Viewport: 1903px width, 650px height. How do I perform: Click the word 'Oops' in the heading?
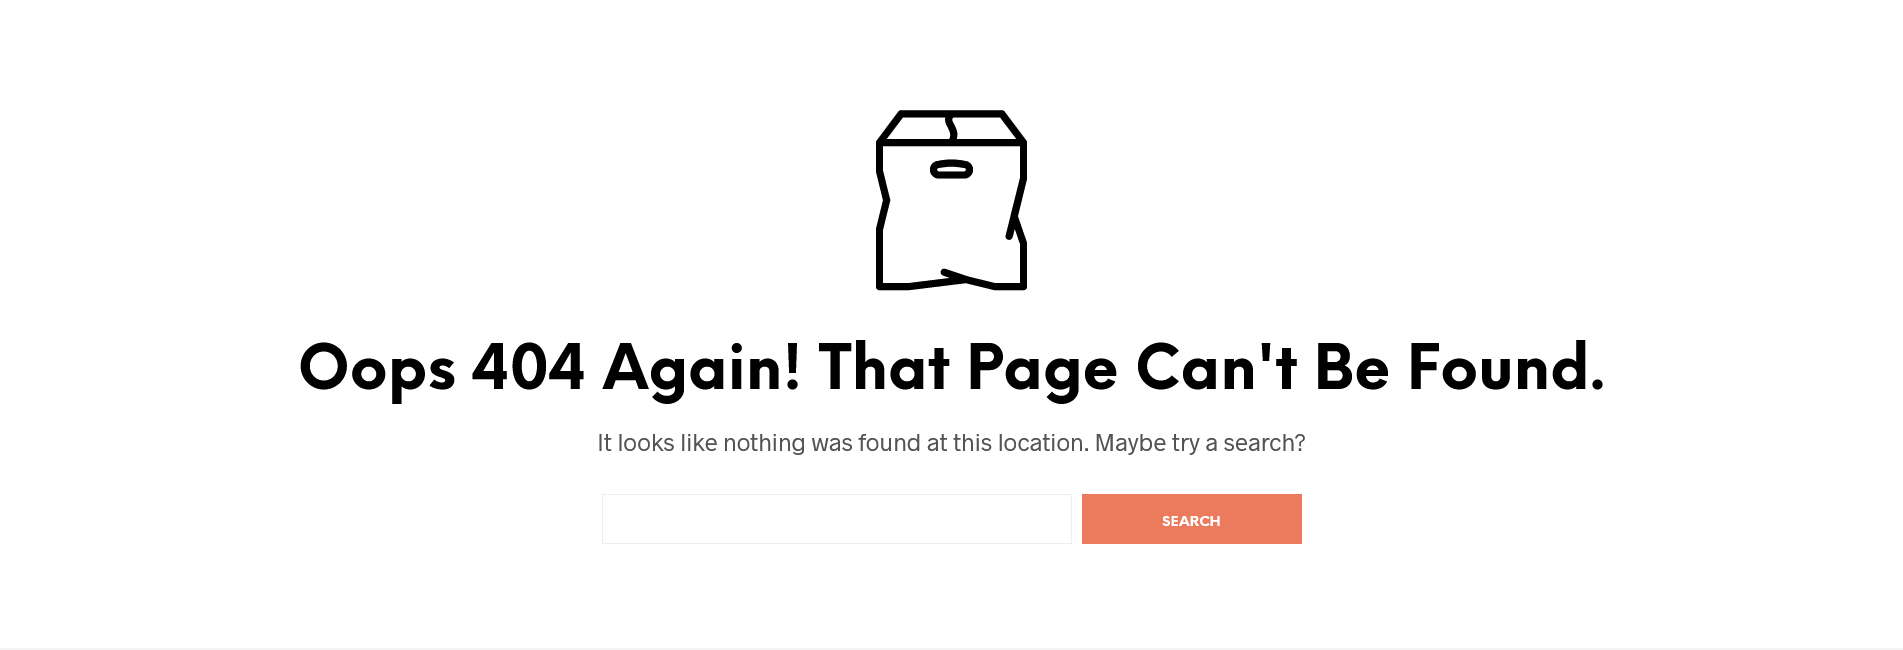coord(377,372)
